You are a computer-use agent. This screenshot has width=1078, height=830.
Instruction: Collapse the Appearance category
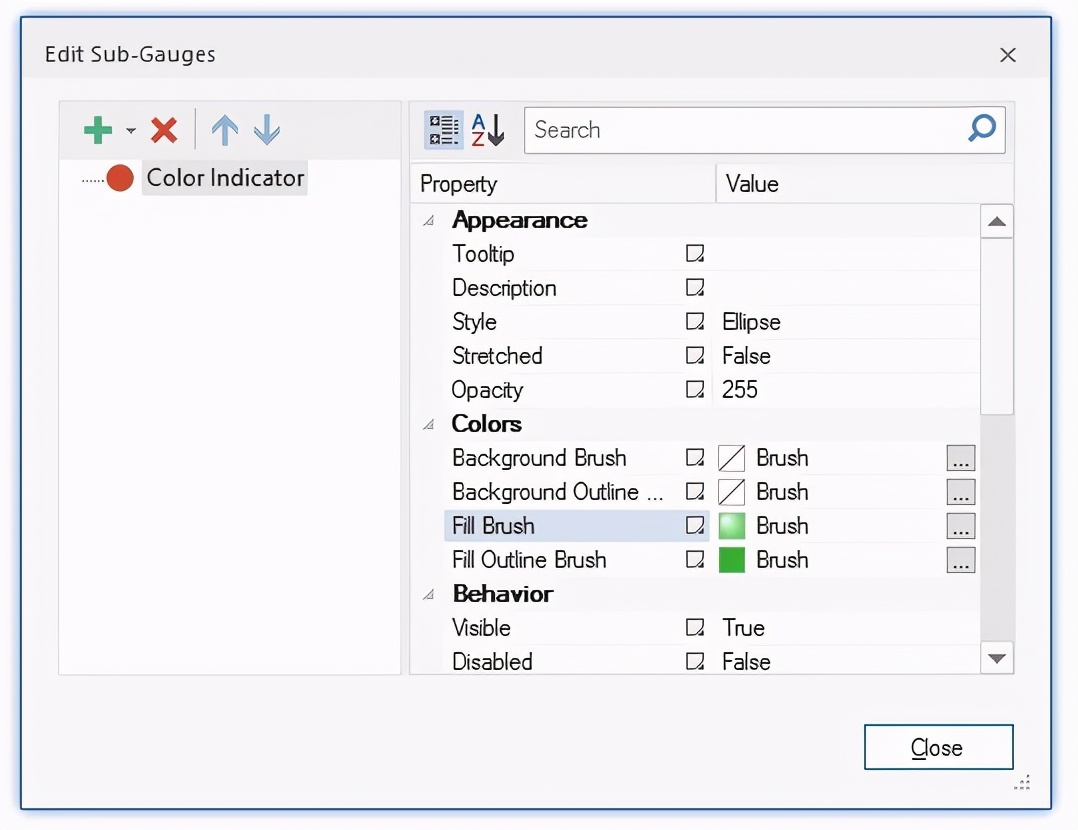(x=429, y=221)
